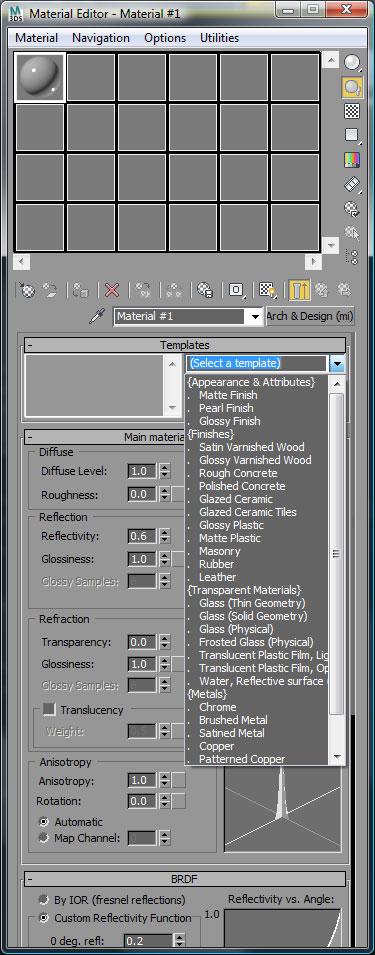This screenshot has width=375, height=955.
Task: Open the Sample UV Tiling flyout
Action: [352, 135]
